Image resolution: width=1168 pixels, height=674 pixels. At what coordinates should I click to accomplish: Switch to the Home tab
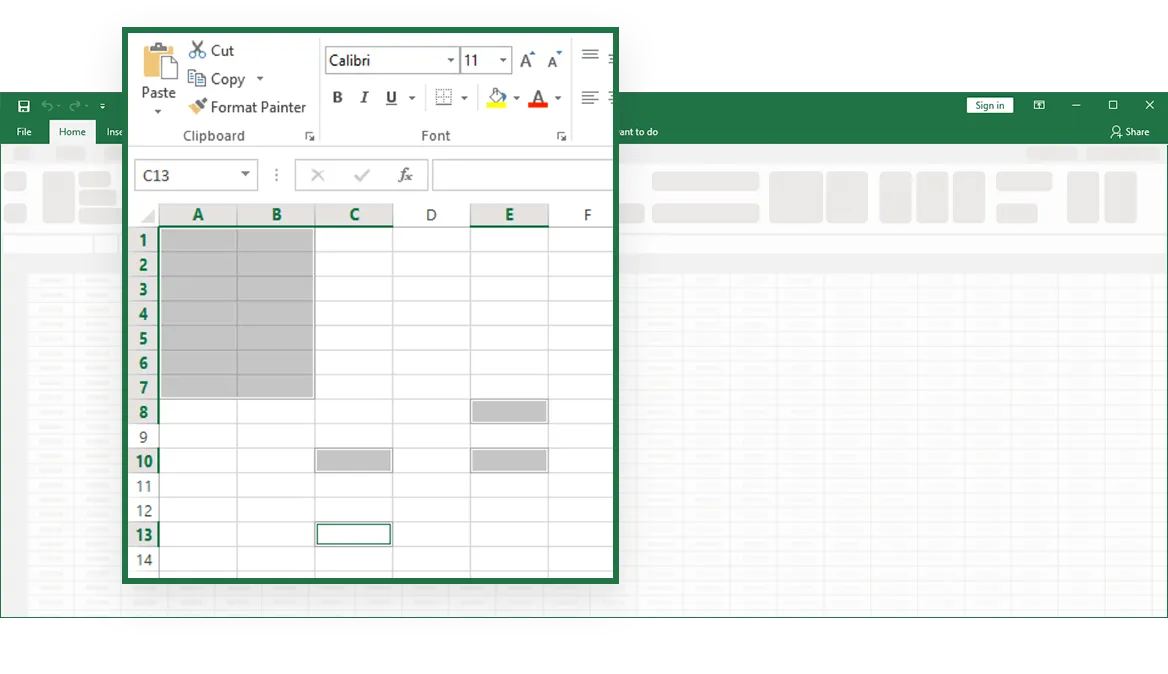[72, 132]
